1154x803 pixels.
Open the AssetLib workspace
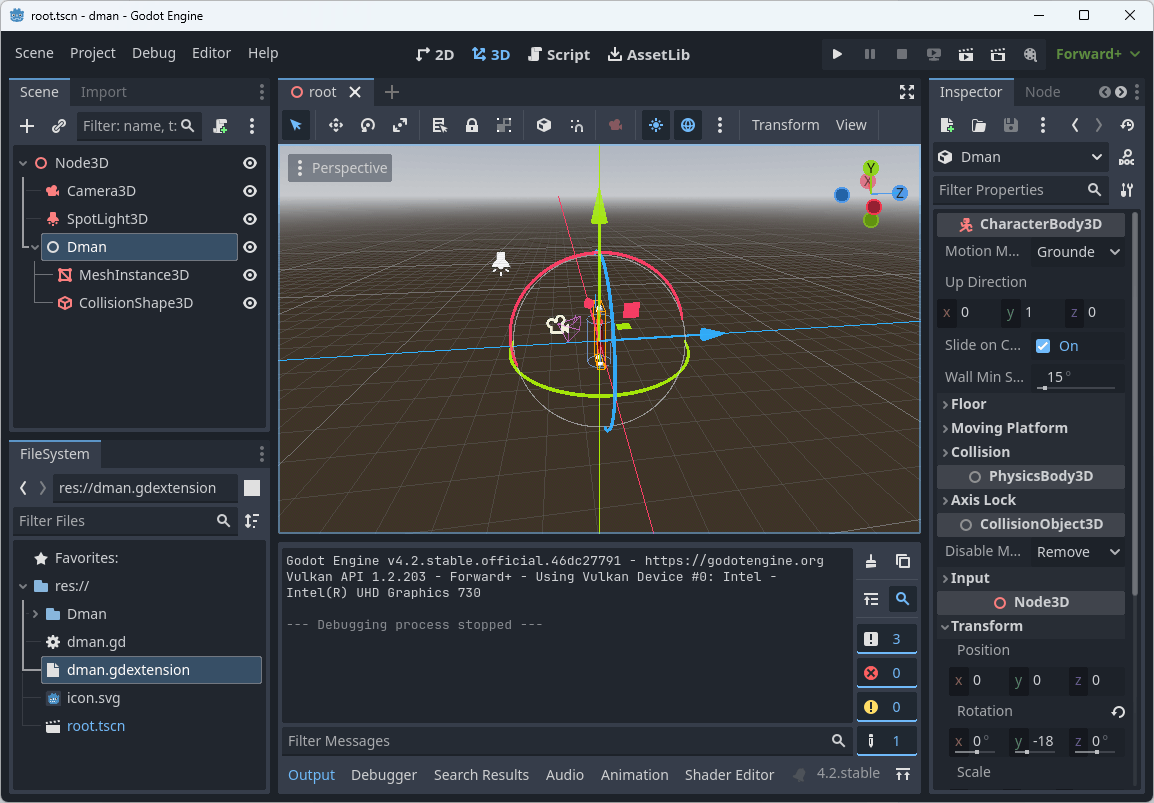(x=648, y=54)
